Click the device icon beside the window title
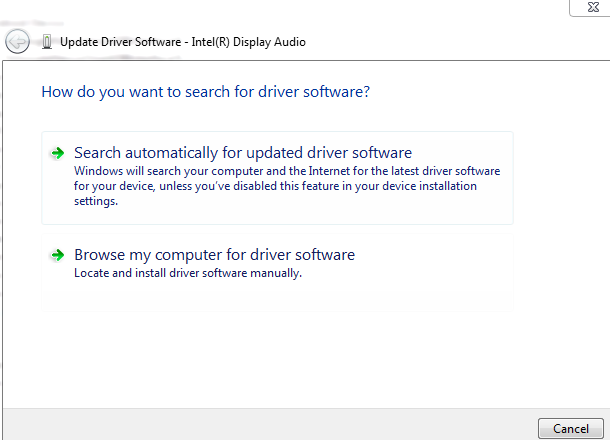610x440 pixels. point(47,42)
